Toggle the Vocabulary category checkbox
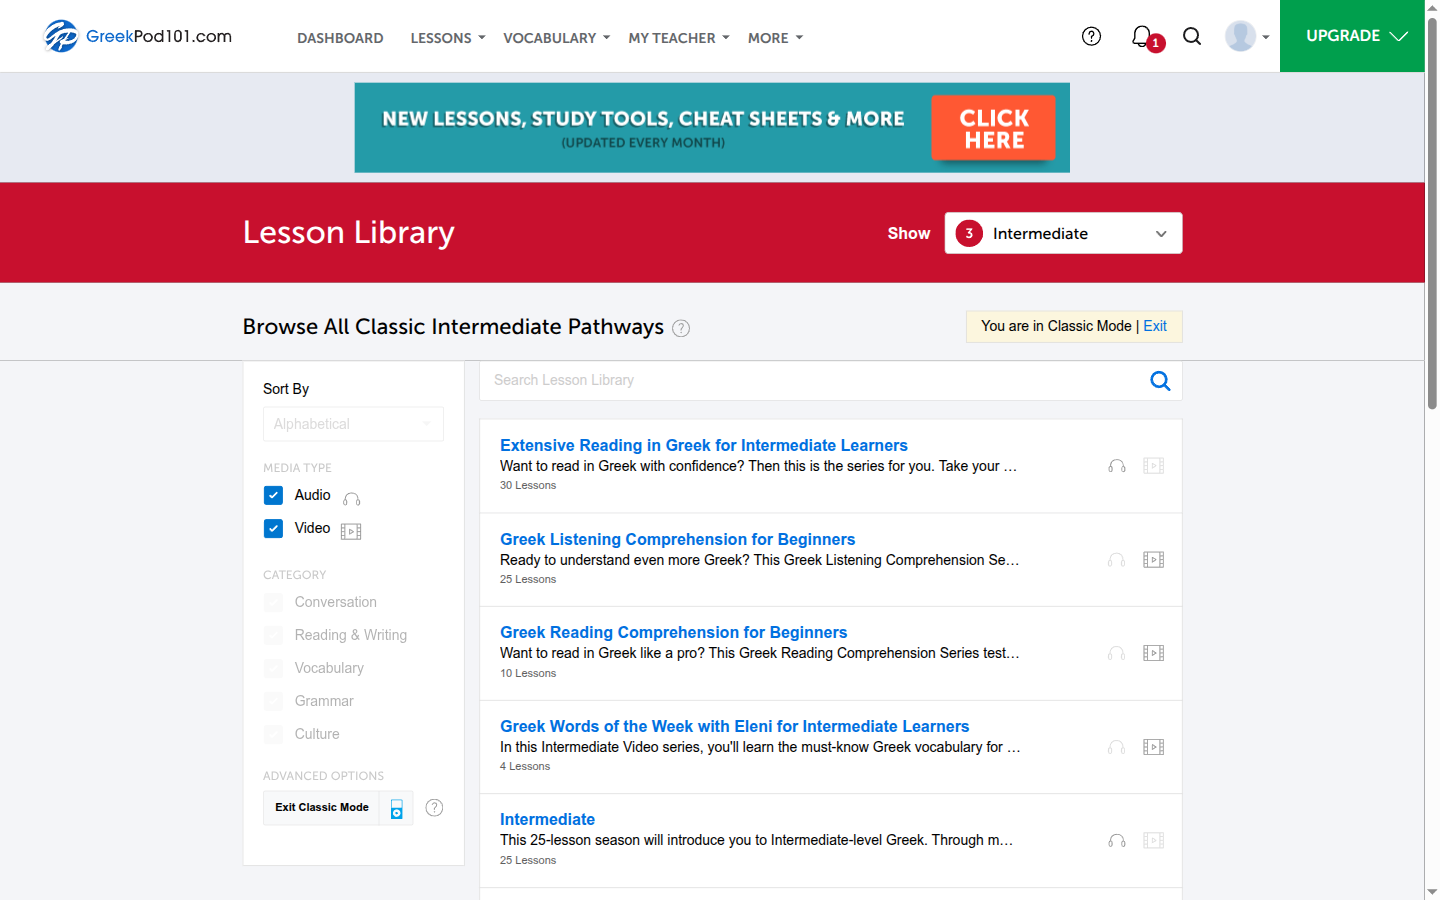 point(273,668)
